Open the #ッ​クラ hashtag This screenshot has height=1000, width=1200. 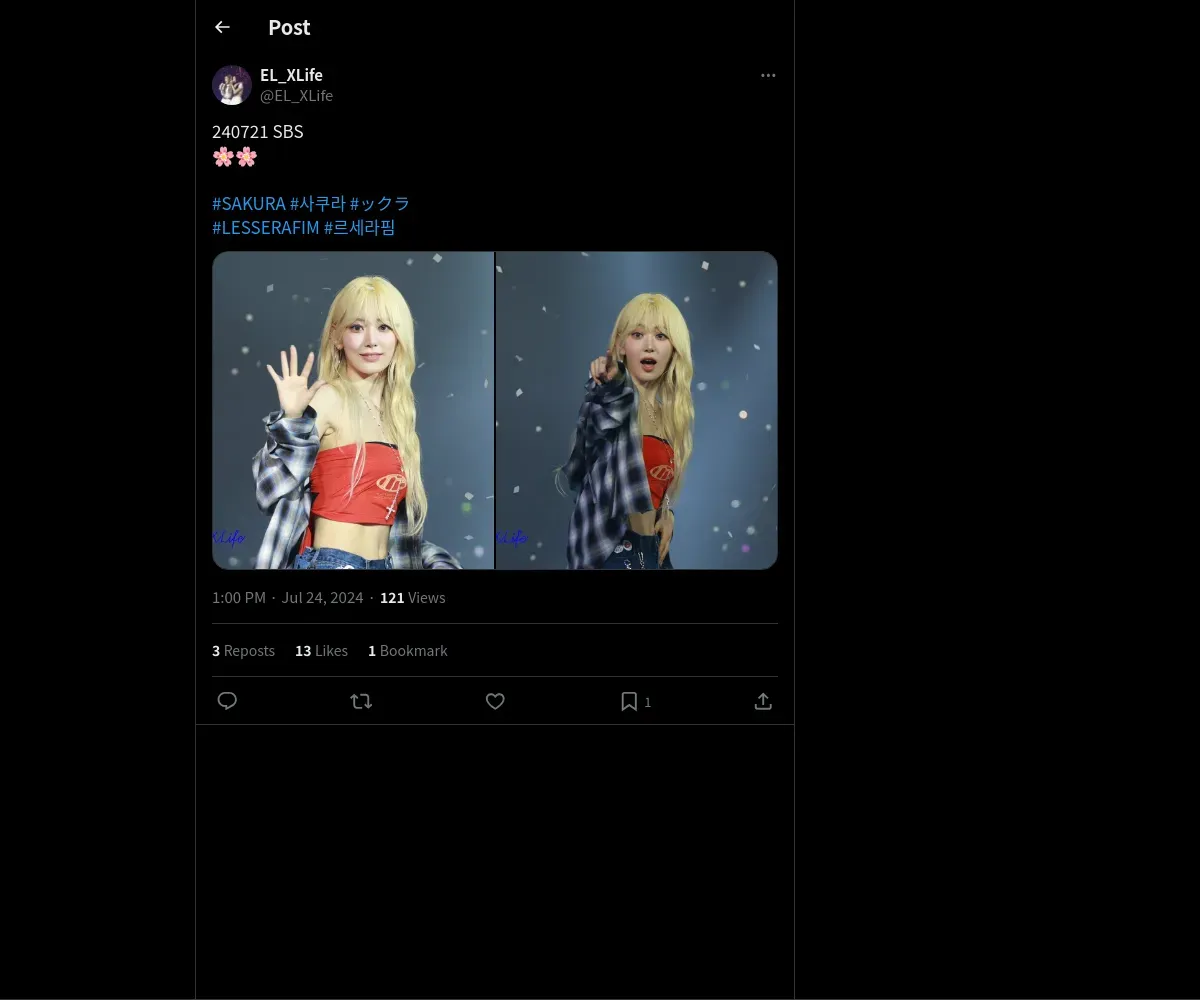point(379,203)
